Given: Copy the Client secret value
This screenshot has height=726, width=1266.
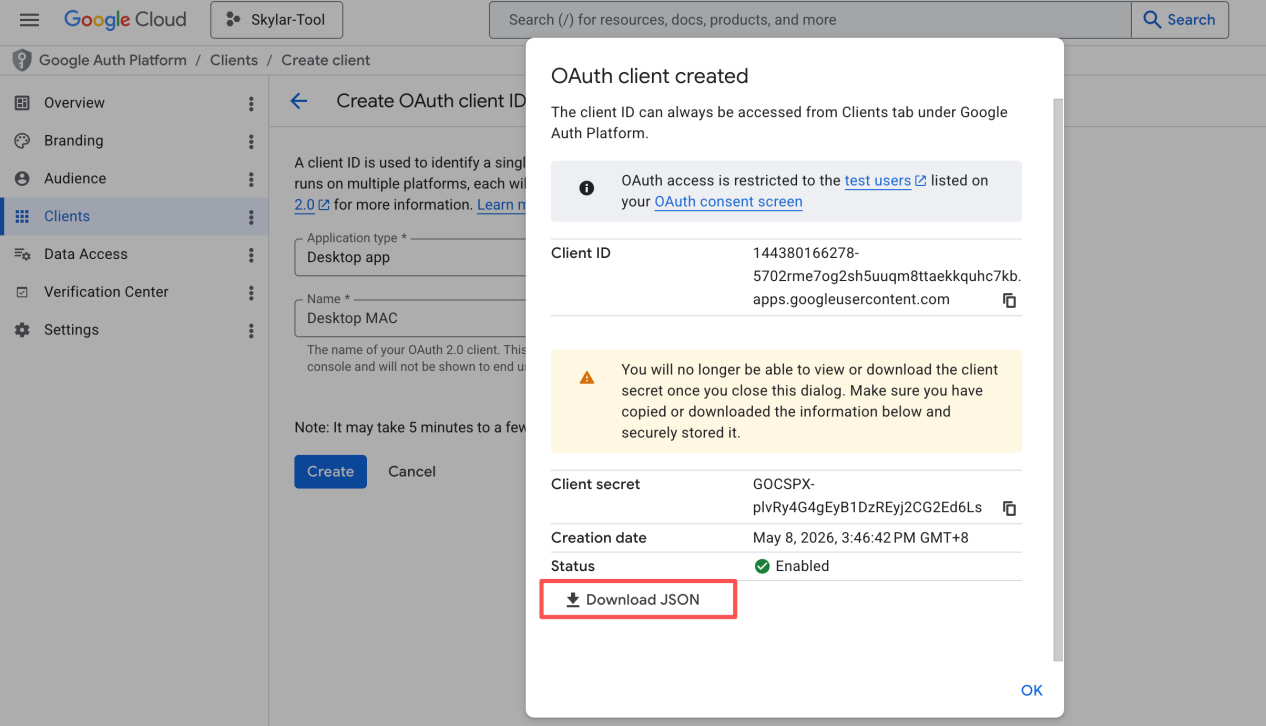Looking at the screenshot, I should (1010, 508).
